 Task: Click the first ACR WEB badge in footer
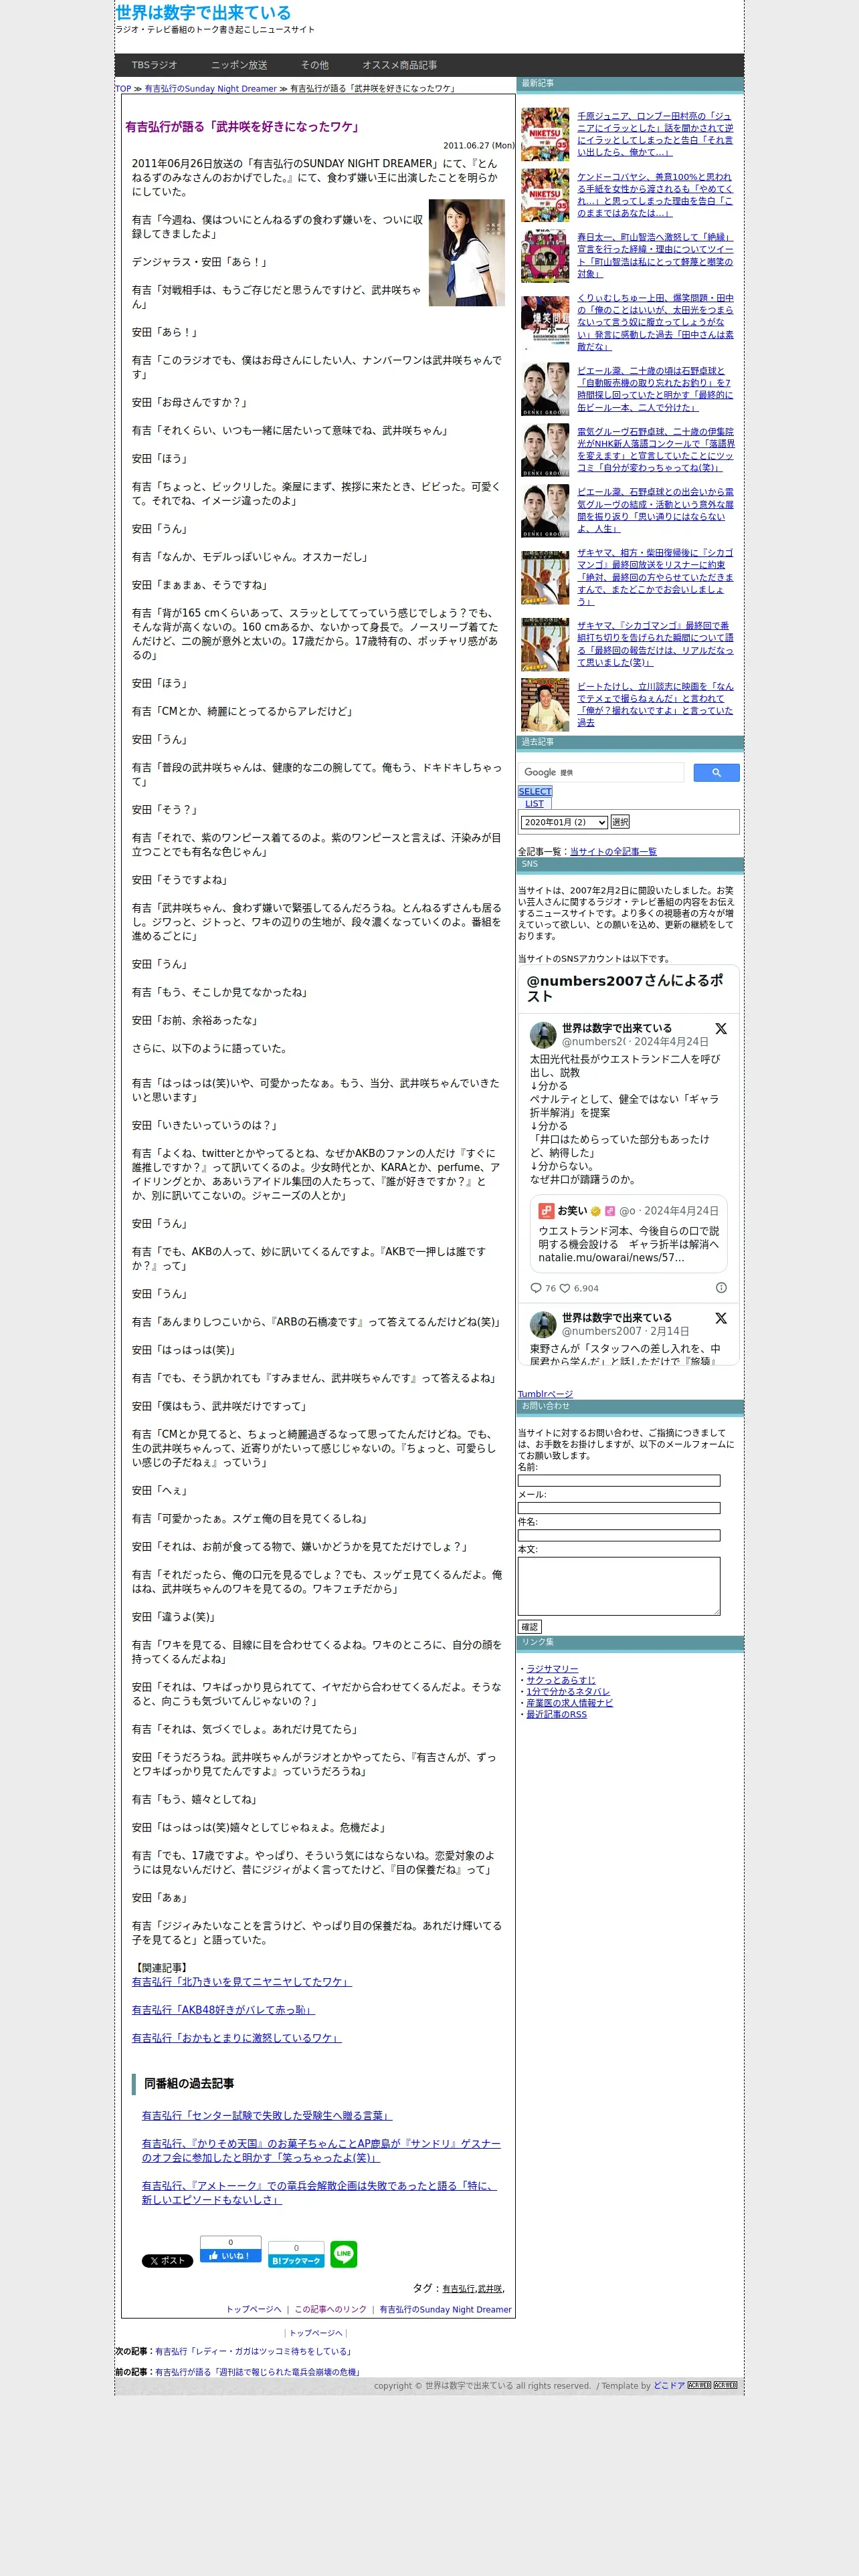(x=699, y=2385)
